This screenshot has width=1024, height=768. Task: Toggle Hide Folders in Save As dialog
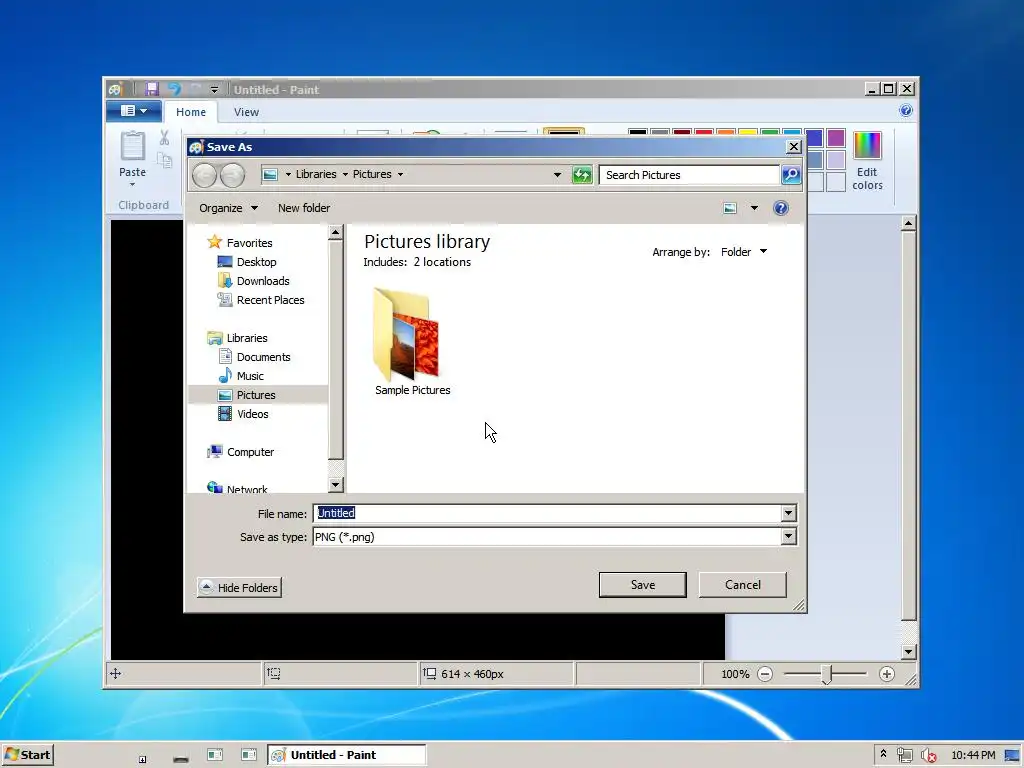(x=239, y=587)
